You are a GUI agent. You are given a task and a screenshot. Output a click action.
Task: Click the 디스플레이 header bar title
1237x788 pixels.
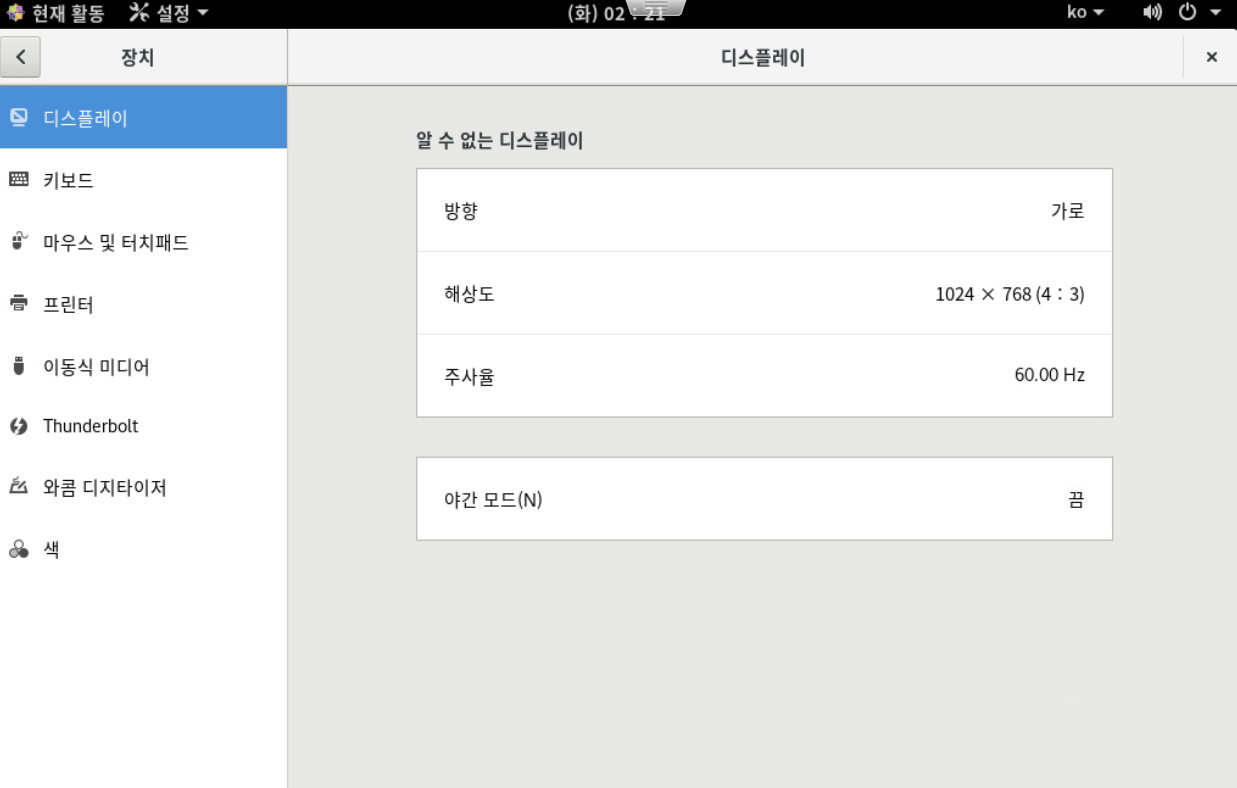tap(763, 58)
